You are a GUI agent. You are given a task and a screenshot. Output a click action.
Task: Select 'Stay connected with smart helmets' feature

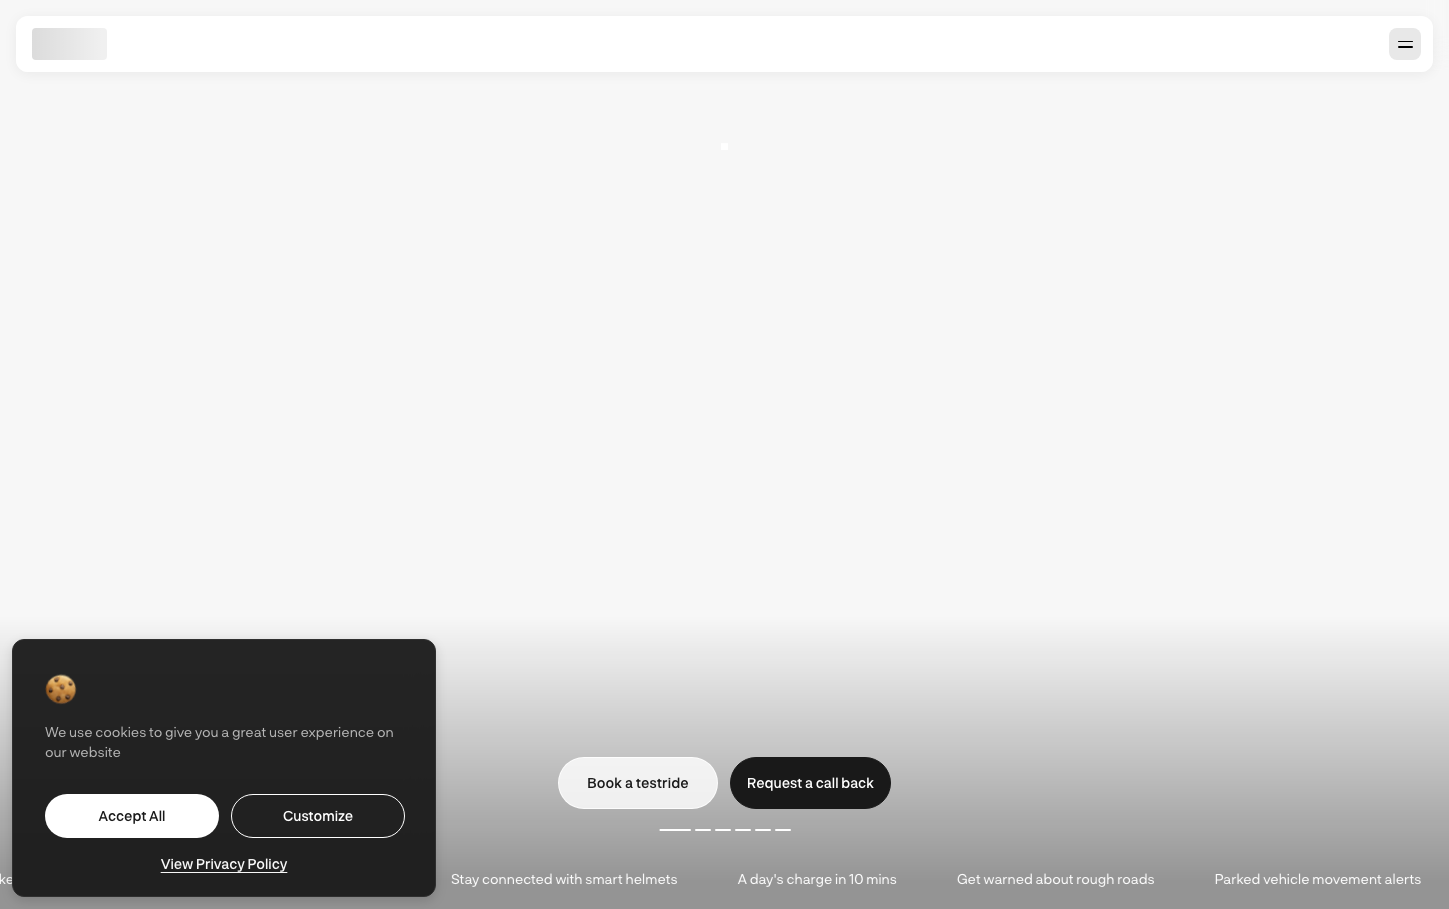pos(564,879)
